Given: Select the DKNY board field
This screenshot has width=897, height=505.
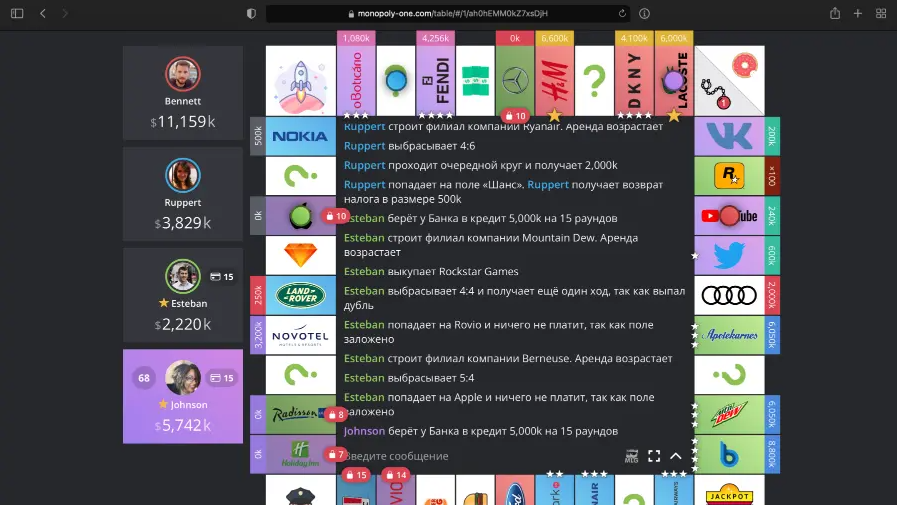Looking at the screenshot, I should (x=634, y=81).
